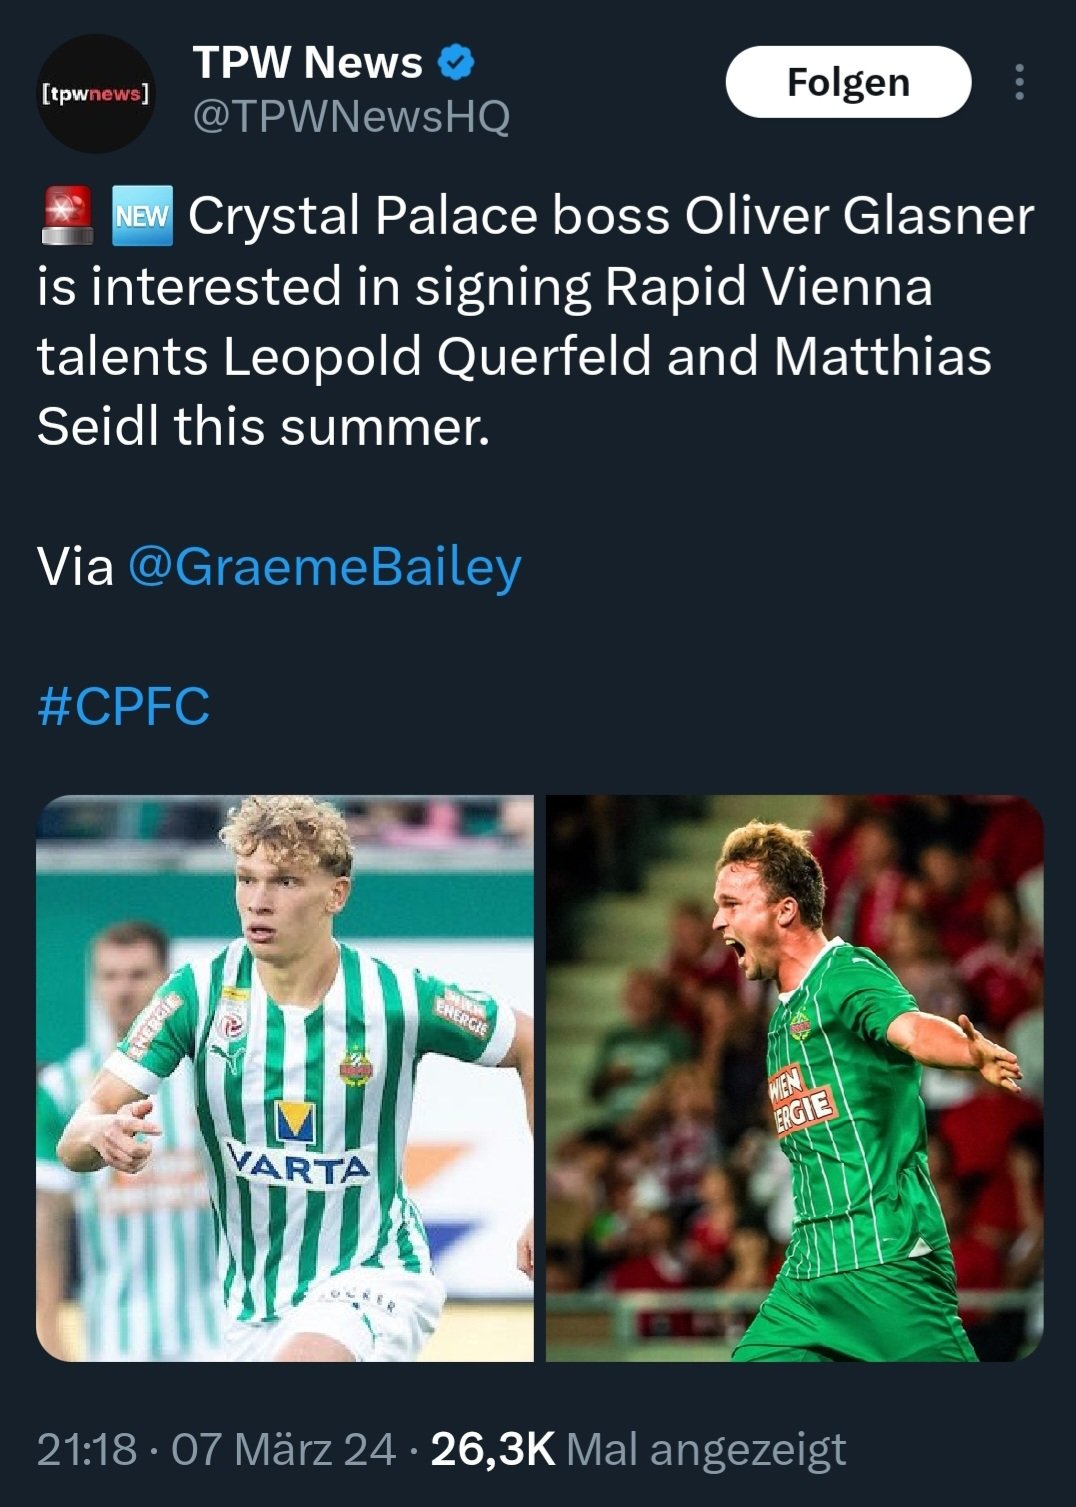Click the Rapid Vienna crest on striped jersey
The width and height of the screenshot is (1076, 1507).
pyautogui.click(x=355, y=1065)
